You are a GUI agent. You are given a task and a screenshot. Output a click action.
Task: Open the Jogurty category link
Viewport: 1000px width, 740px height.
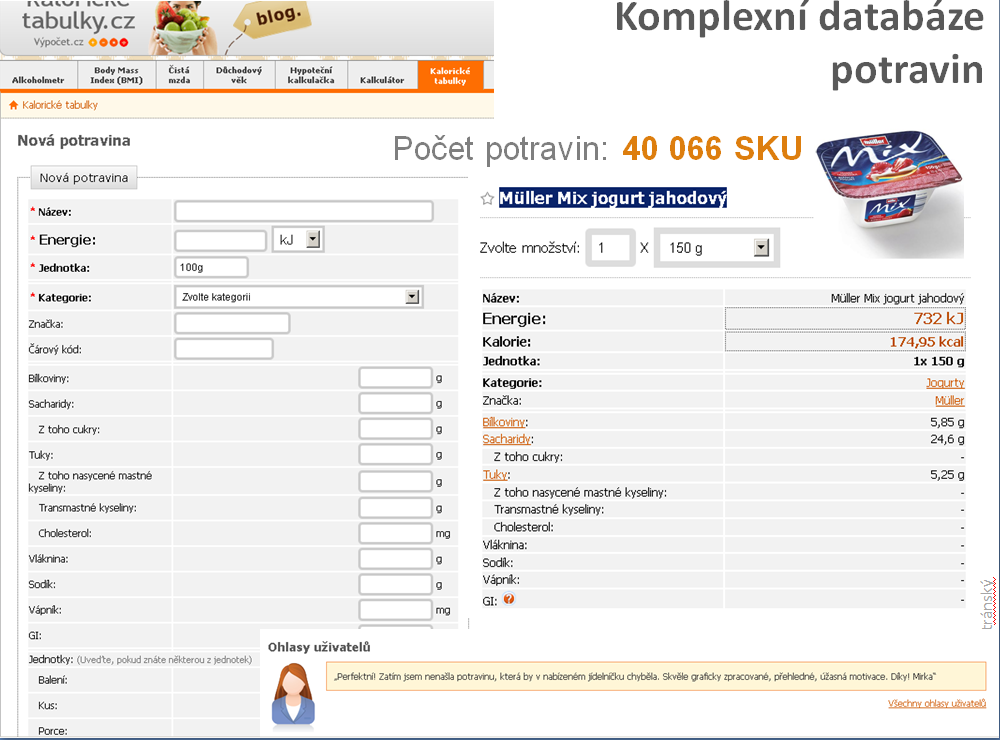point(945,383)
